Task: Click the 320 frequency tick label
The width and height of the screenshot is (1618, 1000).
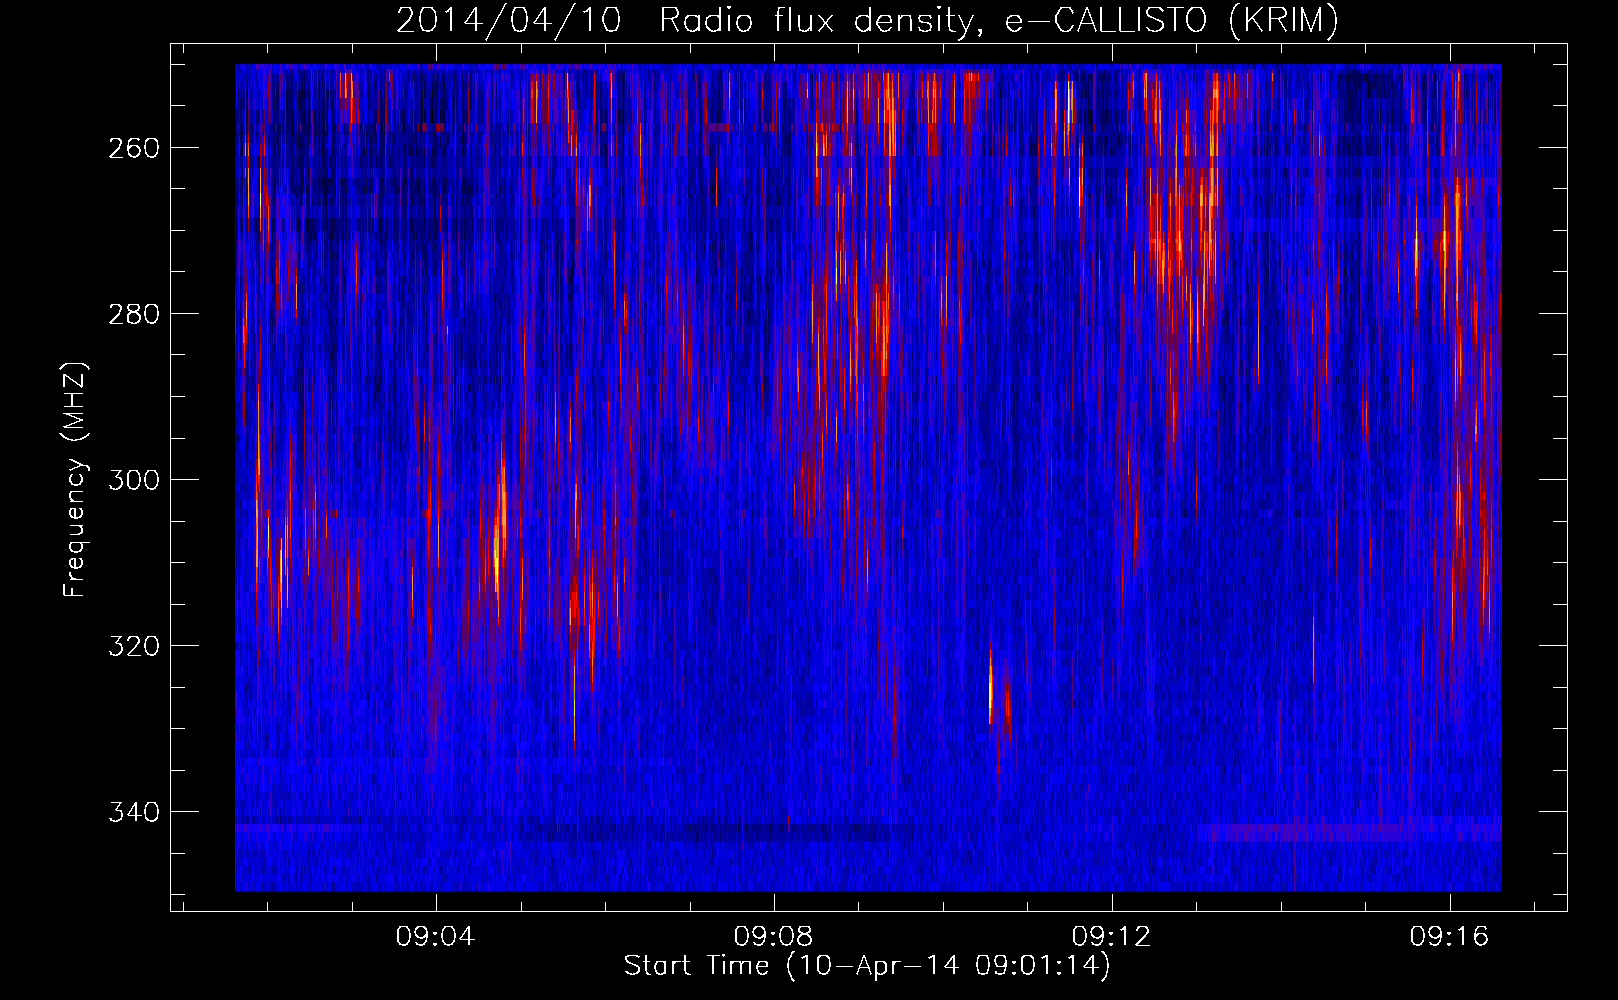Action: pos(134,646)
